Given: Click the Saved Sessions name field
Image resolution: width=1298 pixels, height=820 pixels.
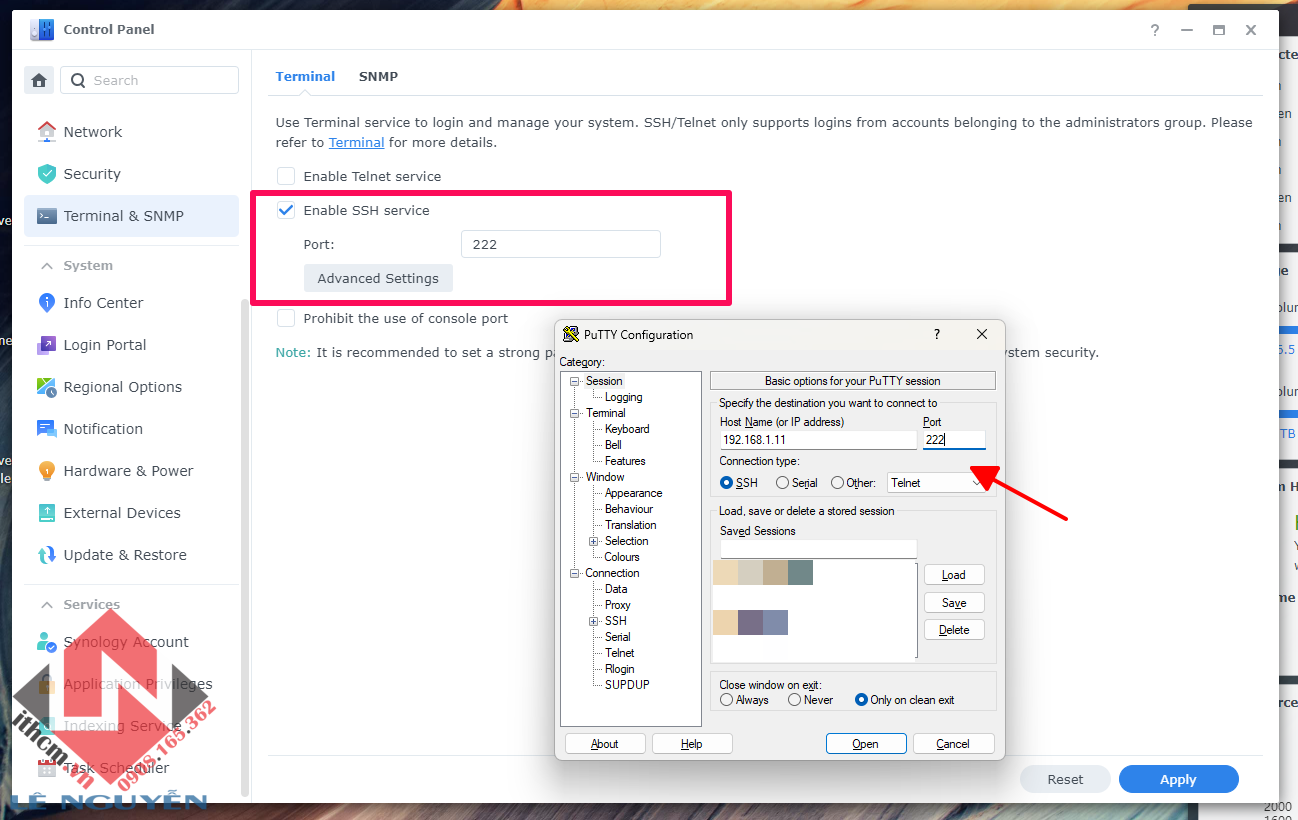Looking at the screenshot, I should pyautogui.click(x=818, y=549).
